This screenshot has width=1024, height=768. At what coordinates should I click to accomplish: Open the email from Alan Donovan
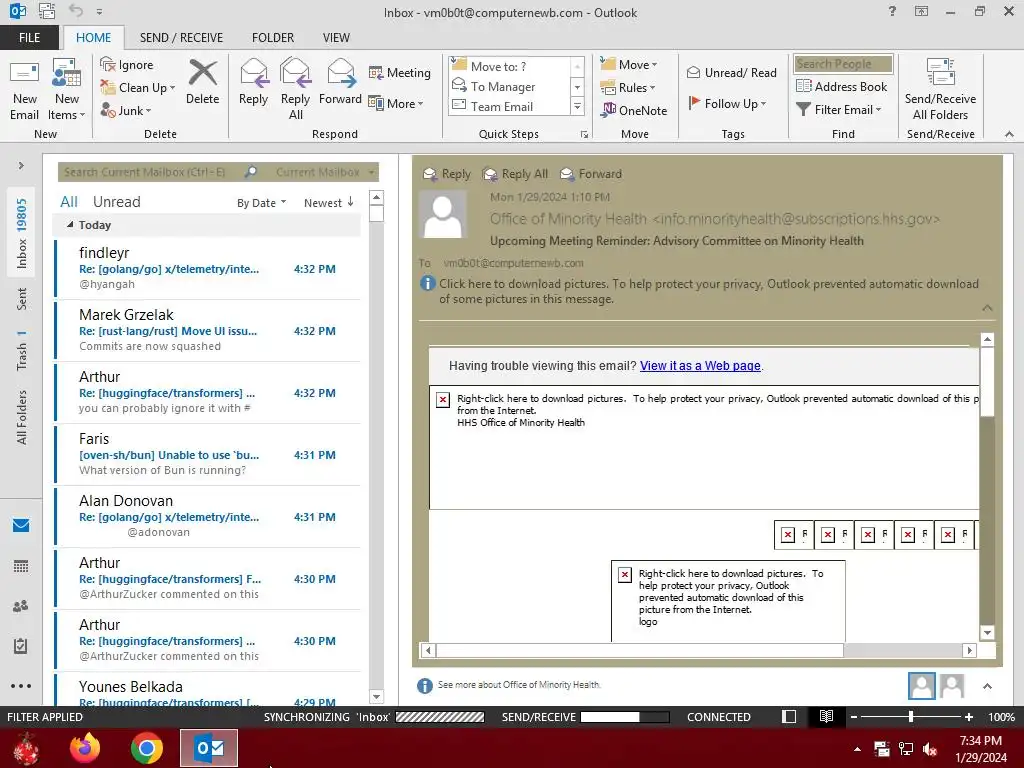click(208, 517)
